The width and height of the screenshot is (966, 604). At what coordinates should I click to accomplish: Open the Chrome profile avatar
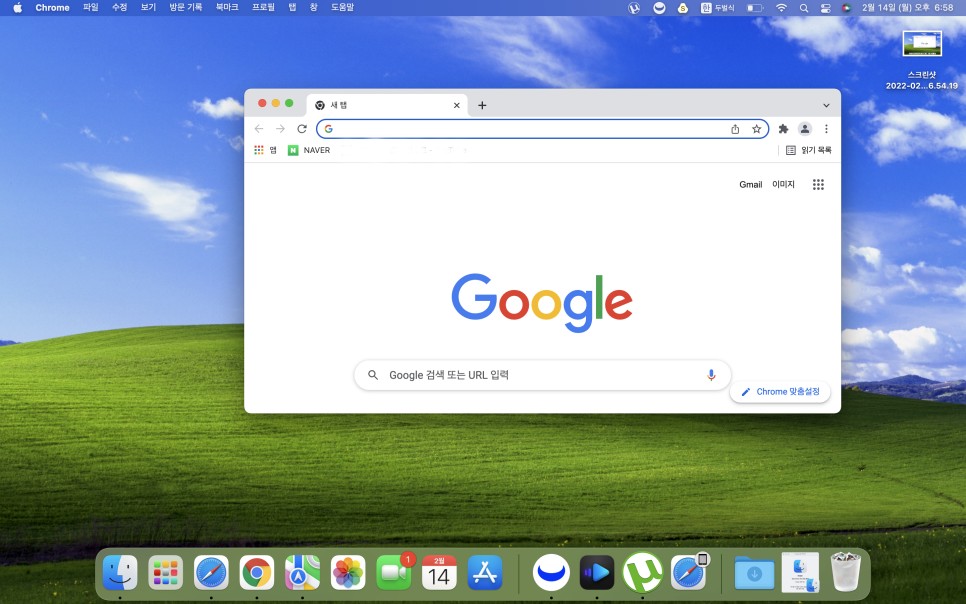[805, 129]
